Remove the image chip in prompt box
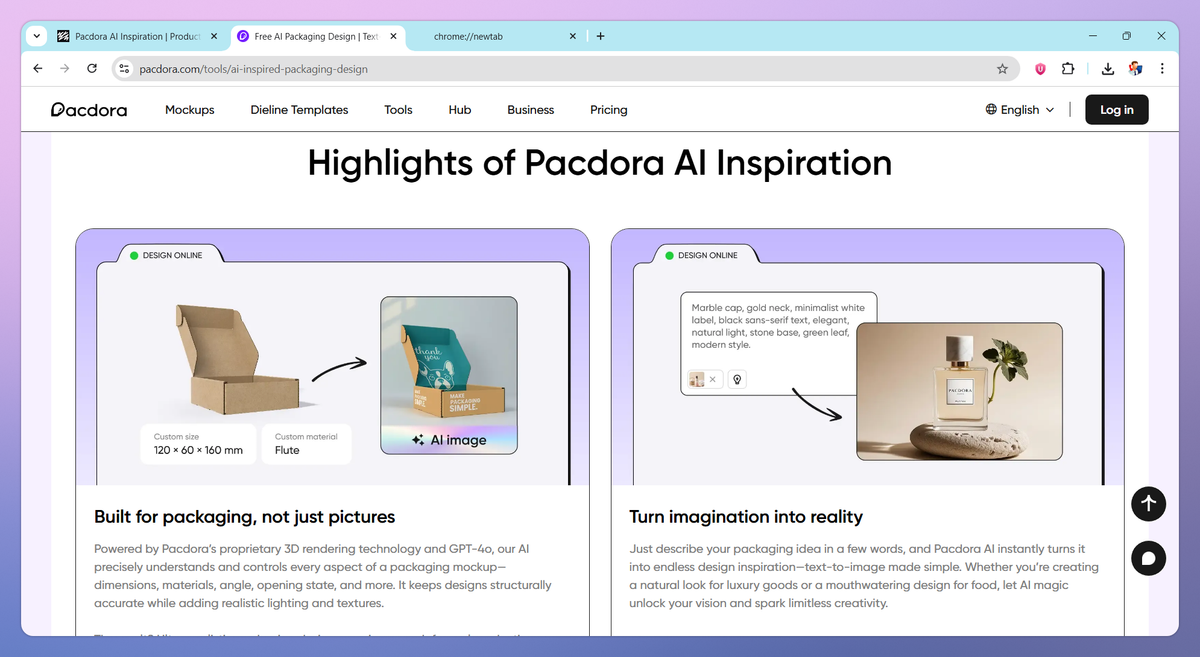The width and height of the screenshot is (1200, 657). click(x=712, y=379)
